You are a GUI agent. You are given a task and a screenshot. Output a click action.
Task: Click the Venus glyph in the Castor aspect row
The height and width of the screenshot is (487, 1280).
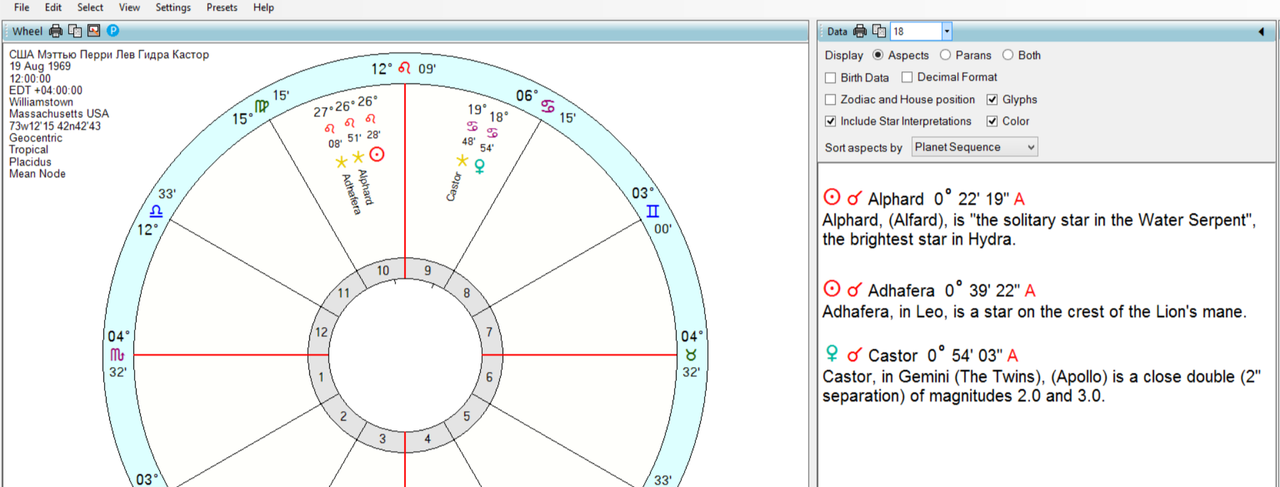(x=830, y=355)
